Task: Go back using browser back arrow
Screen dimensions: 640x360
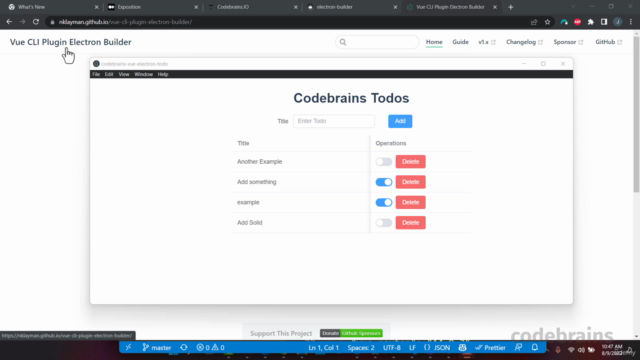Action: pyautogui.click(x=9, y=22)
